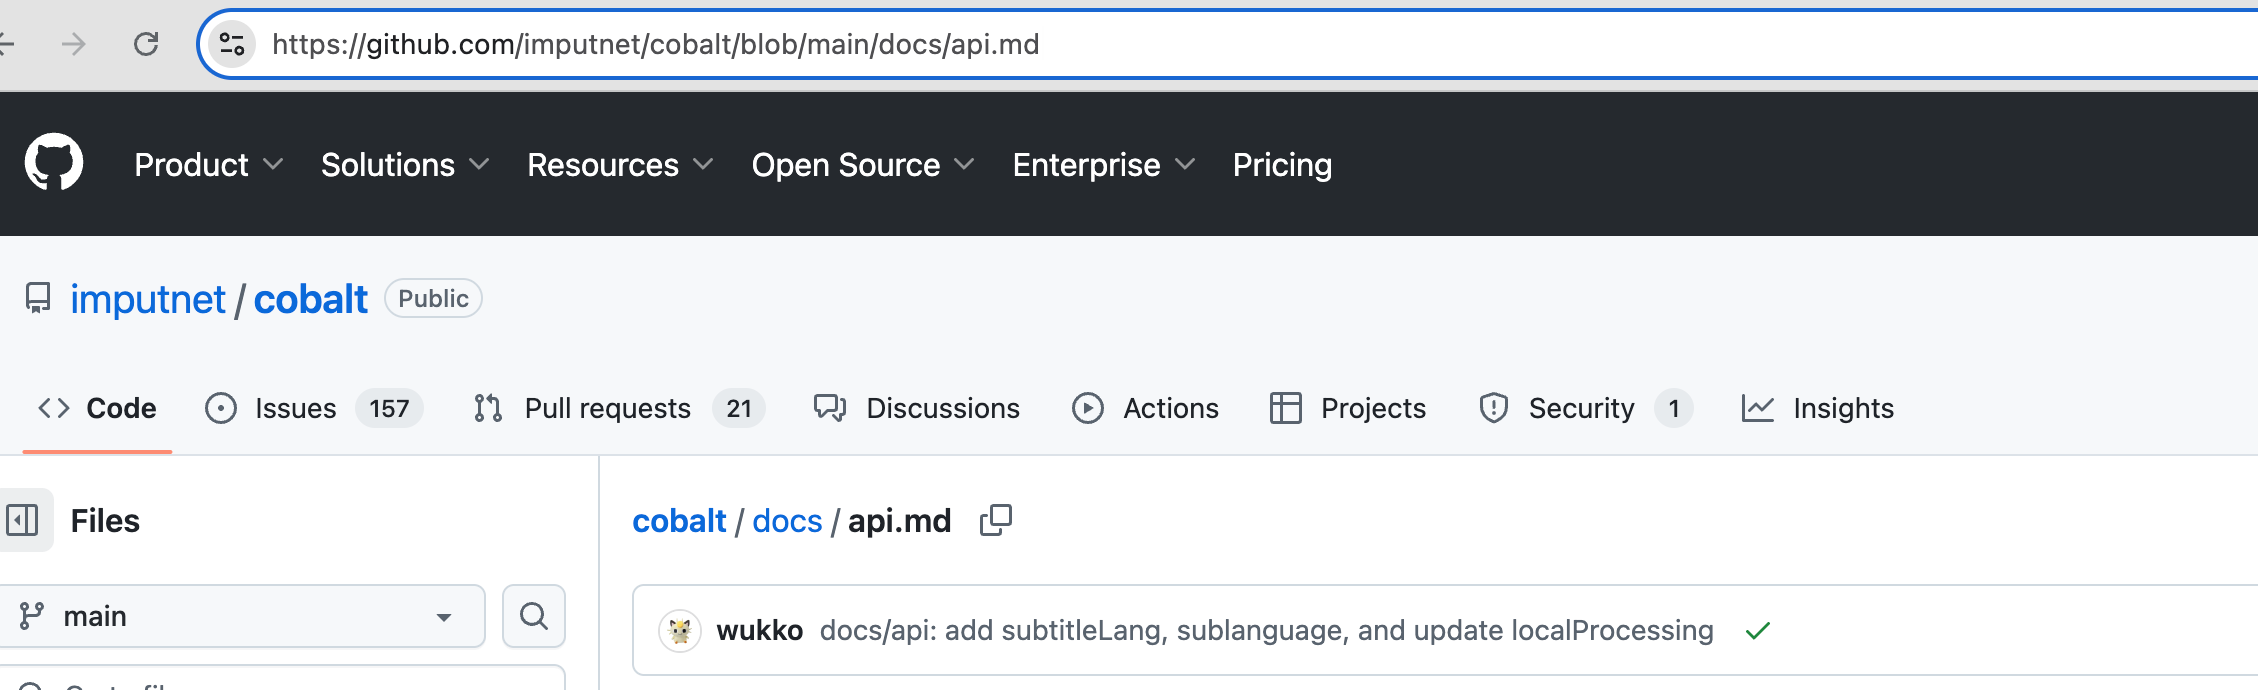Open the main branch selector dropdown
The width and height of the screenshot is (2258, 690).
(240, 616)
